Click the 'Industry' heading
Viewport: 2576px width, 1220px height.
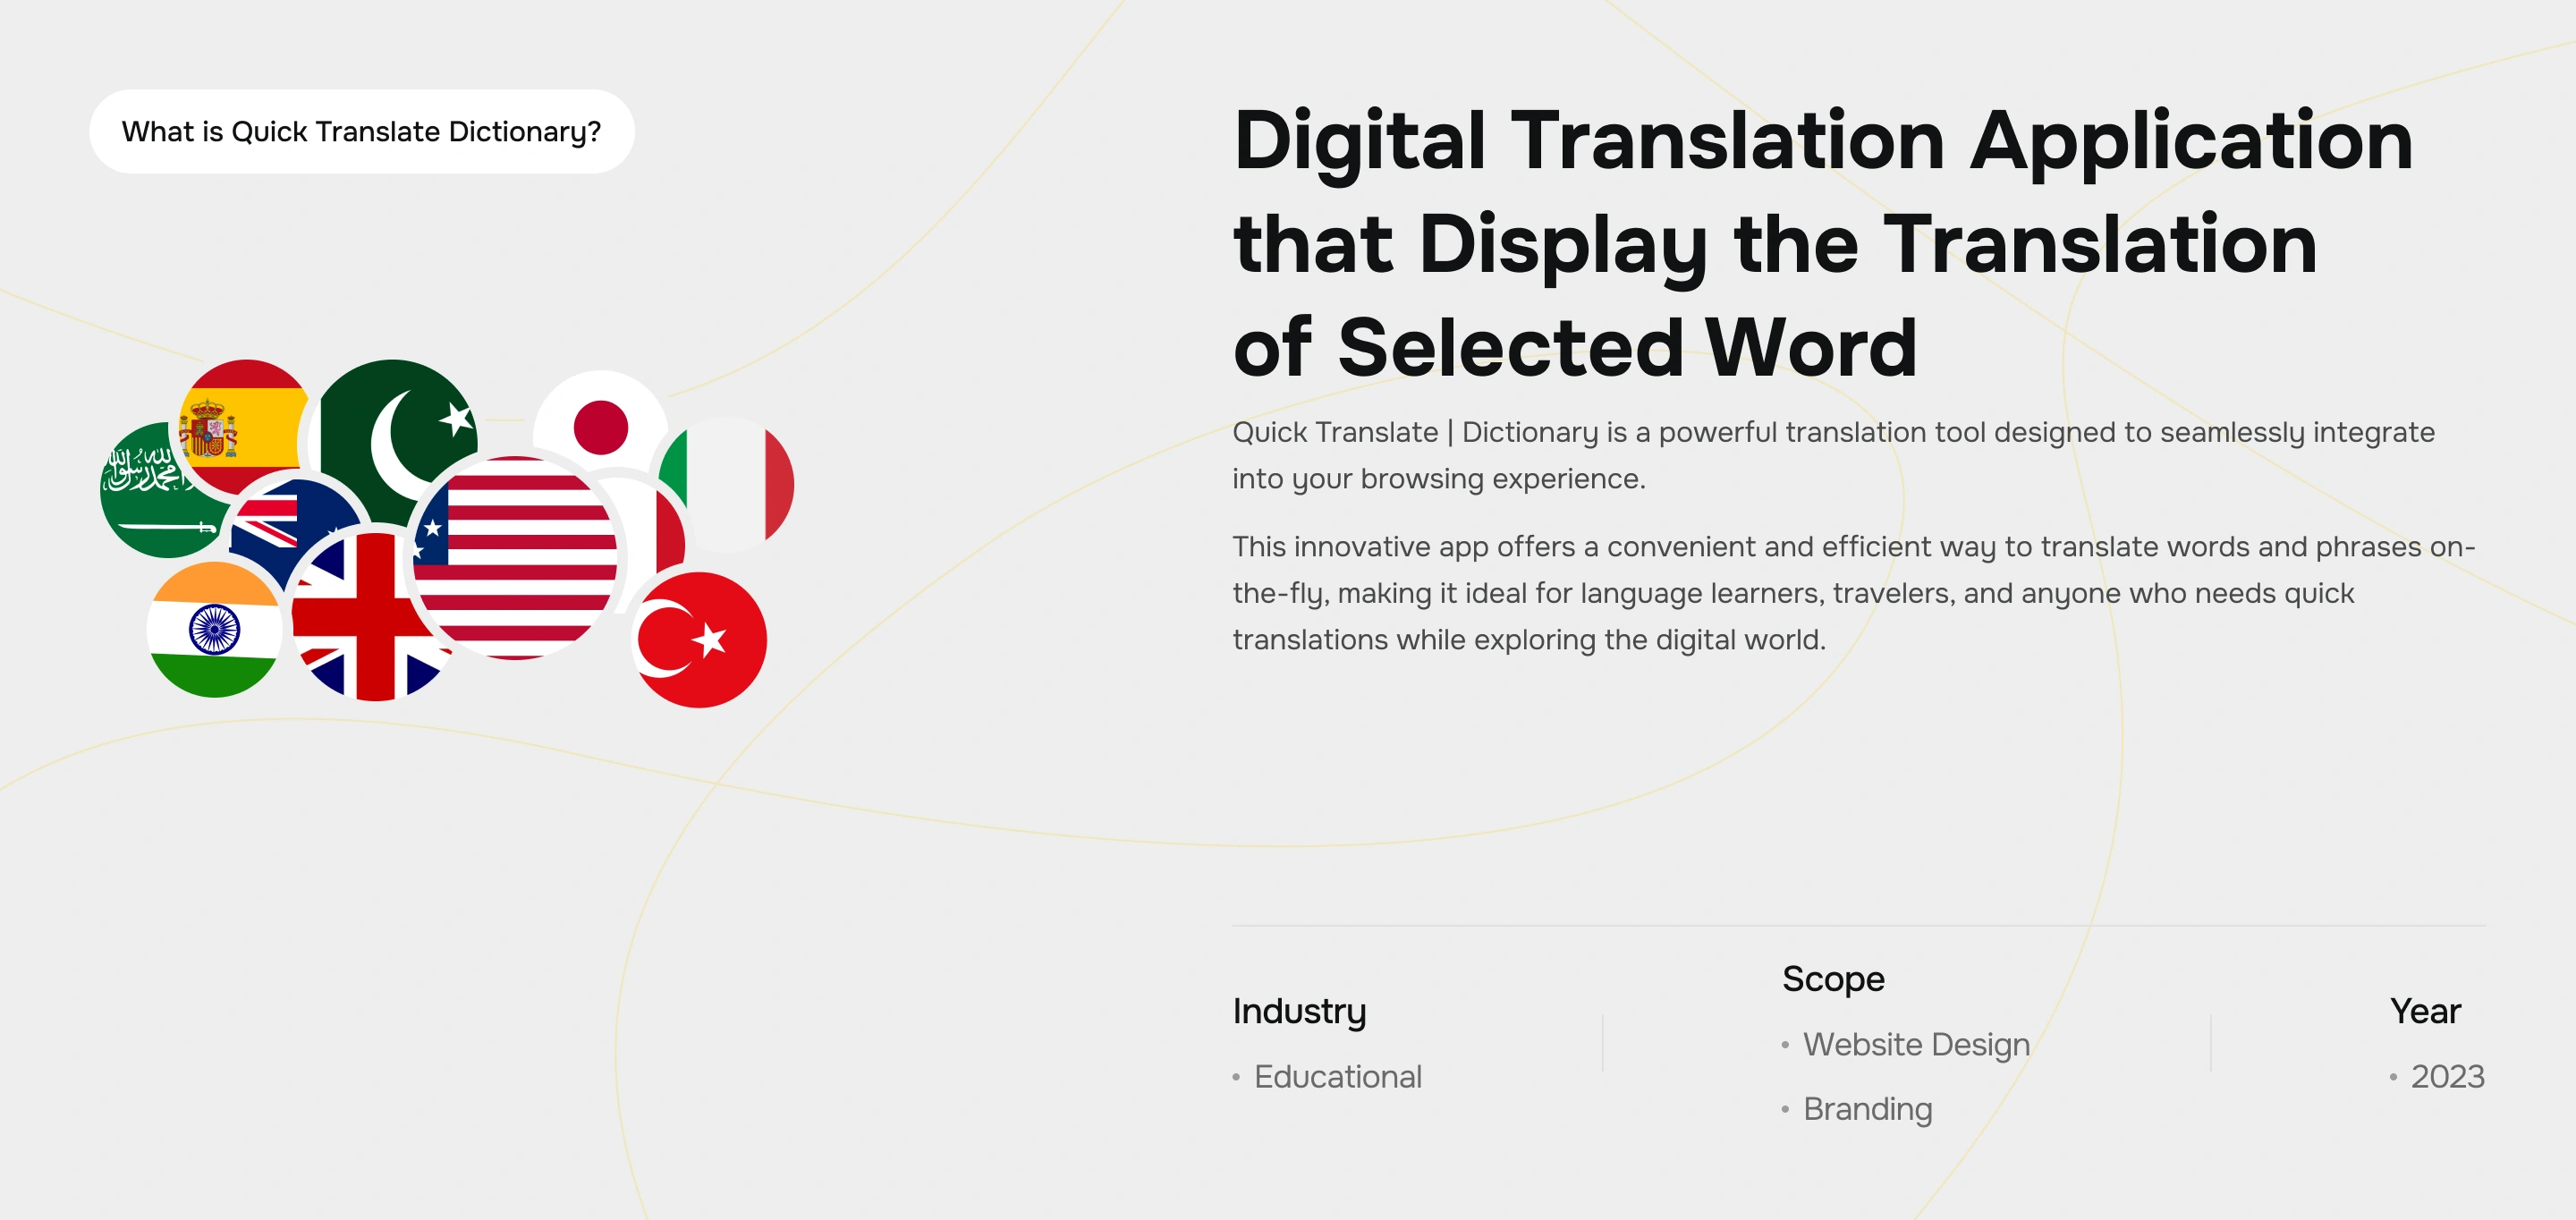pos(1299,1011)
